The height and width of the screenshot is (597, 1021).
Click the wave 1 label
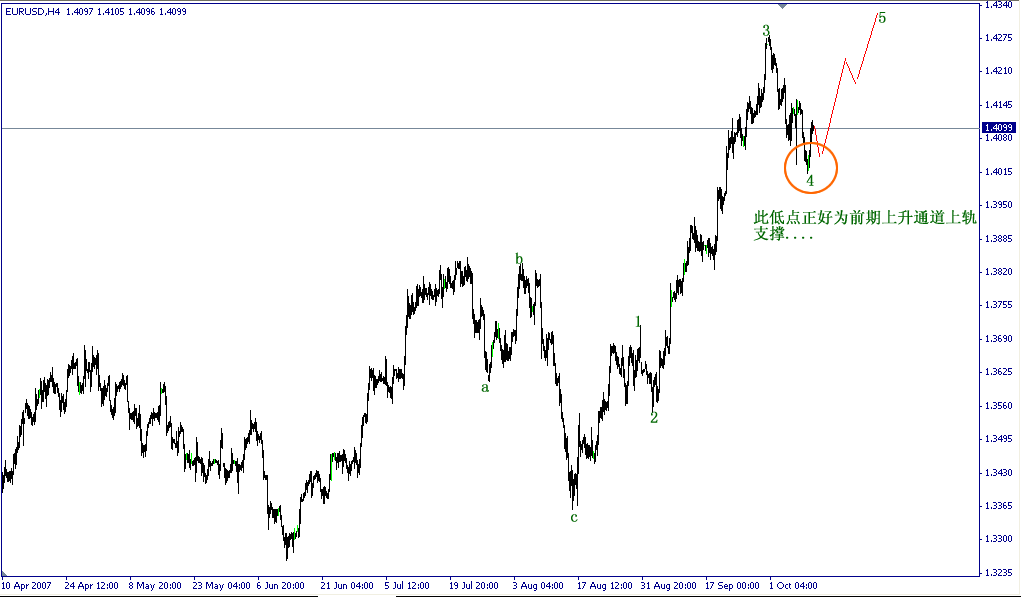point(637,320)
